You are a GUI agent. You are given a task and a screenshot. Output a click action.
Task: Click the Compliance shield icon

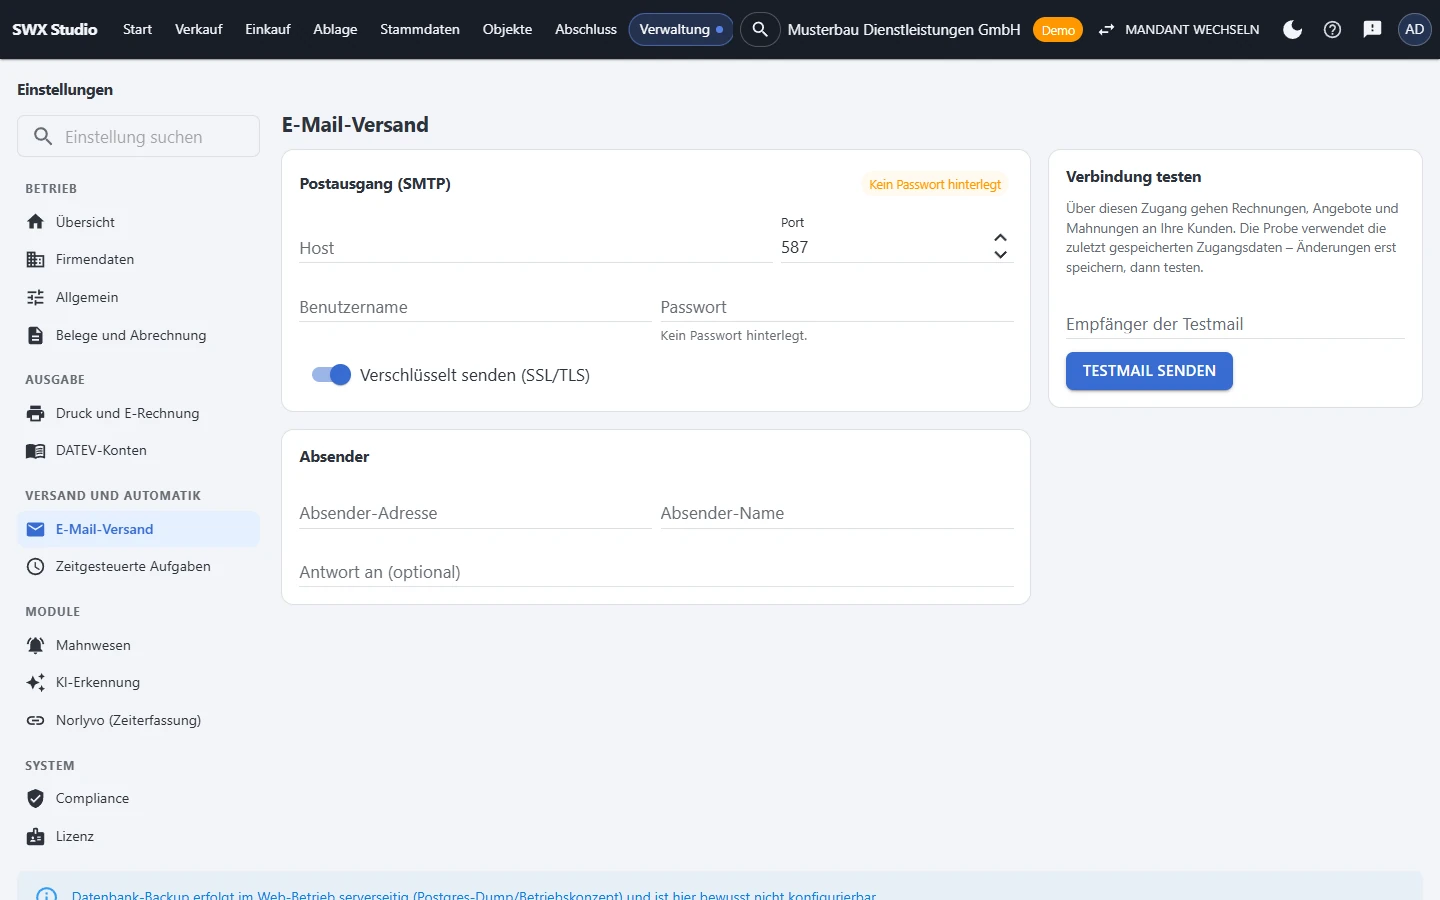36,798
